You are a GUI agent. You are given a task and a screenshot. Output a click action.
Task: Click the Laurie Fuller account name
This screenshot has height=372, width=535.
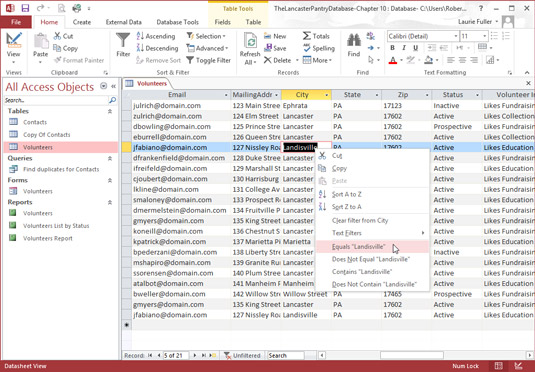475,22
